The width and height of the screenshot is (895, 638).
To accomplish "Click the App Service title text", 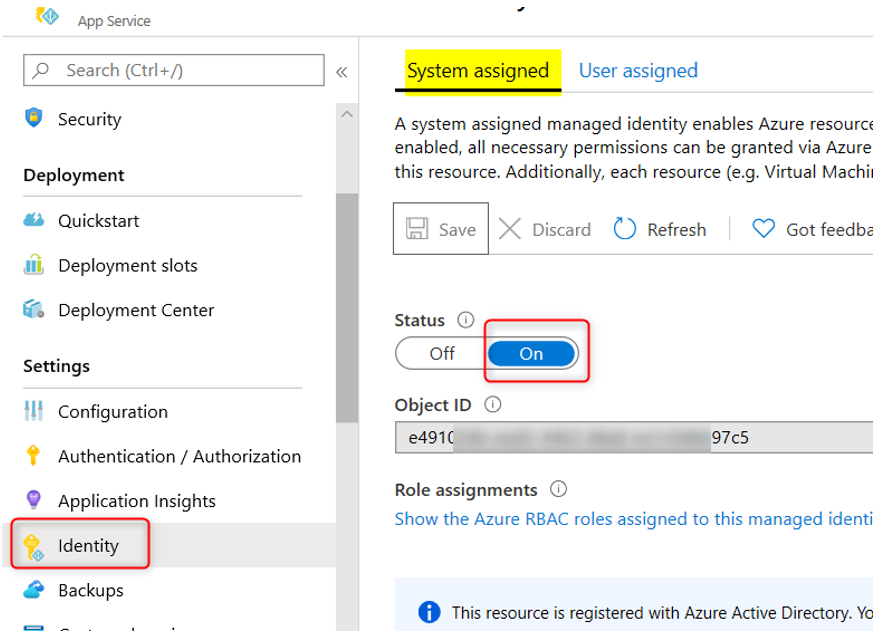I will (114, 21).
